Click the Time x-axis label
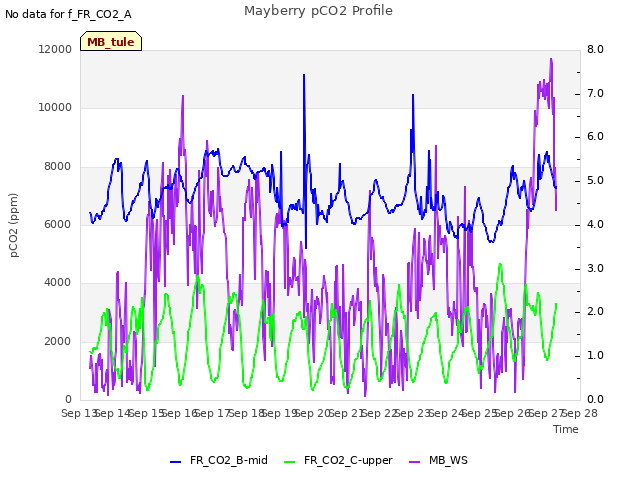Image resolution: width=640 pixels, height=480 pixels. coord(566,429)
